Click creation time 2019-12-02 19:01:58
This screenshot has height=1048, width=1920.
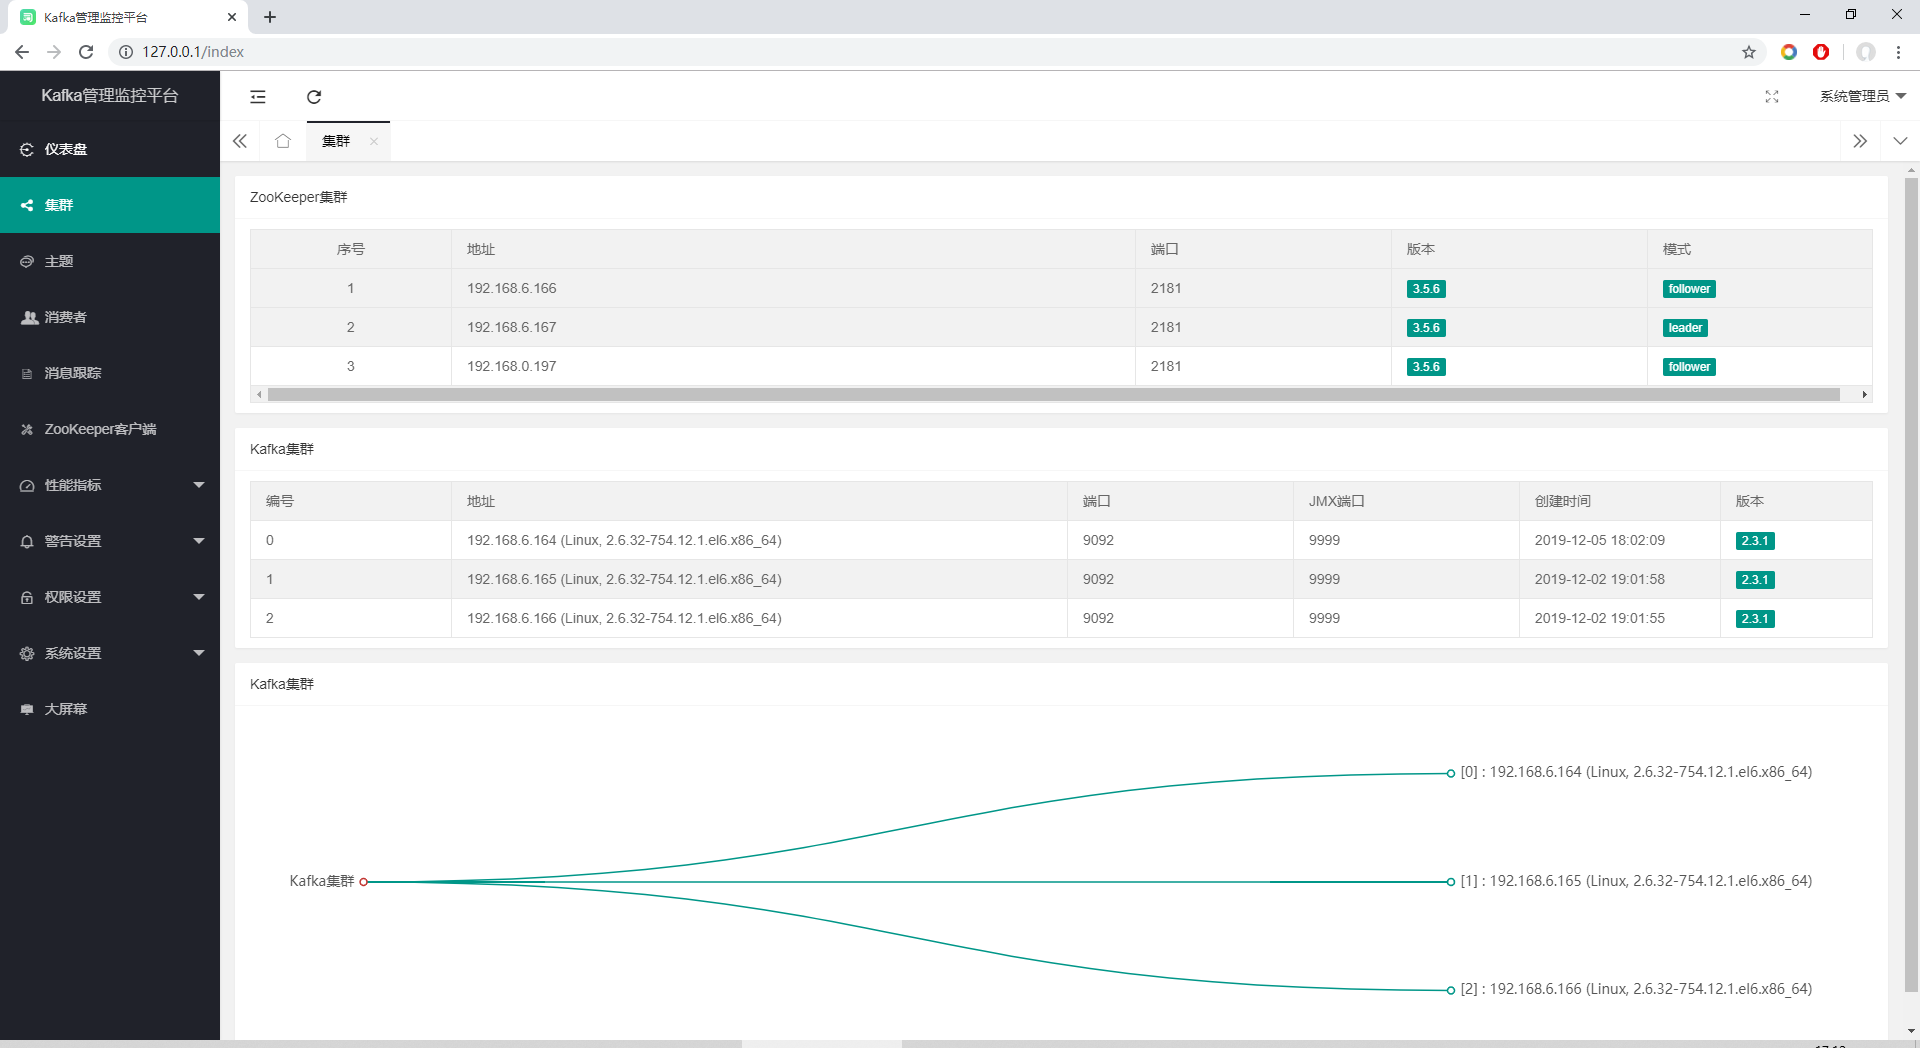point(1600,579)
